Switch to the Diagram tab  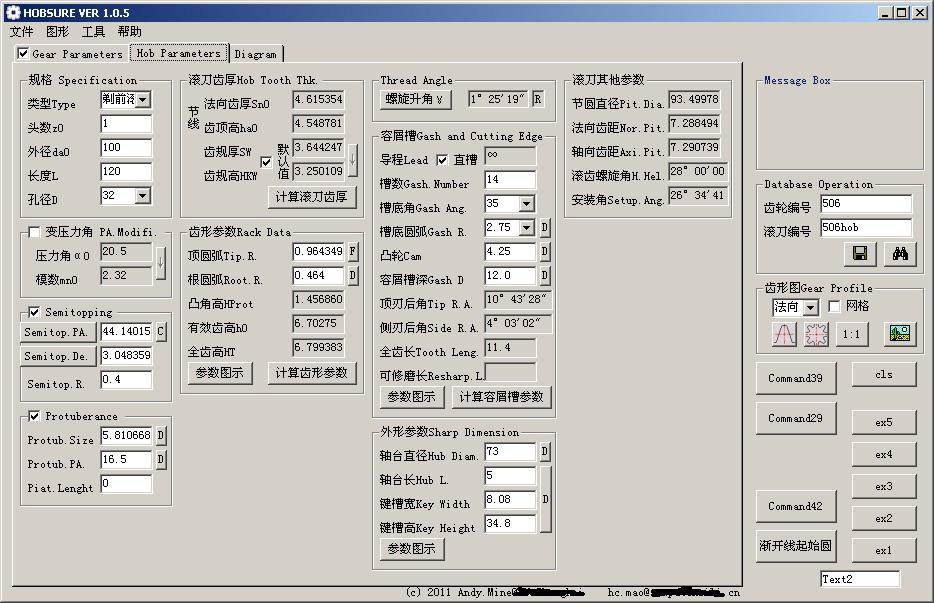coord(256,54)
